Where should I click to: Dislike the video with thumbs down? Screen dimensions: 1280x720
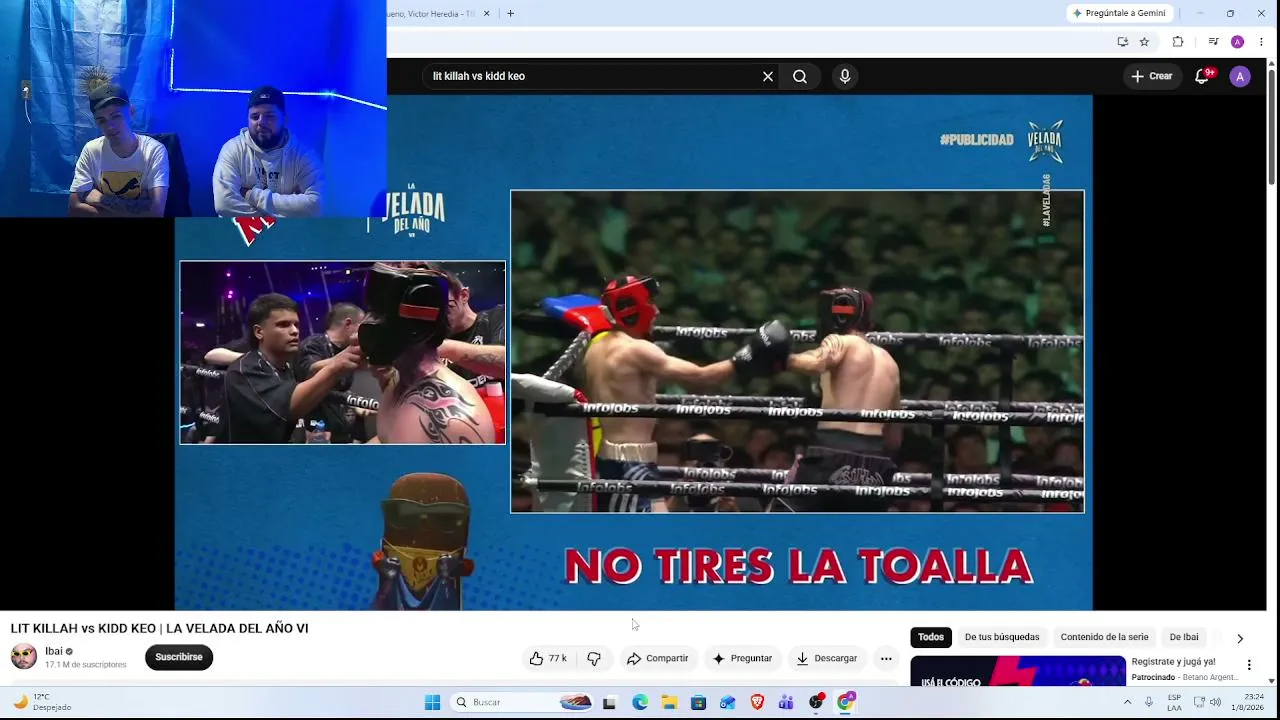point(594,658)
